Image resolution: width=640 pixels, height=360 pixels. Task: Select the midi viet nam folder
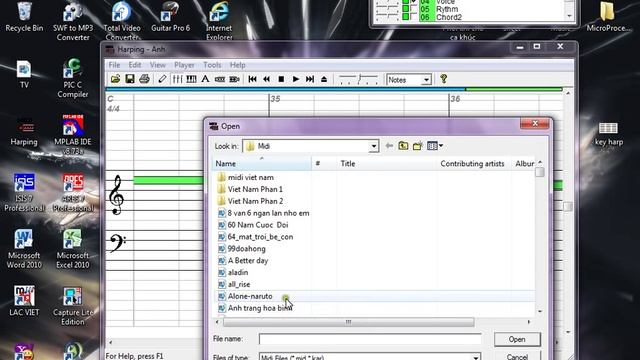251,178
